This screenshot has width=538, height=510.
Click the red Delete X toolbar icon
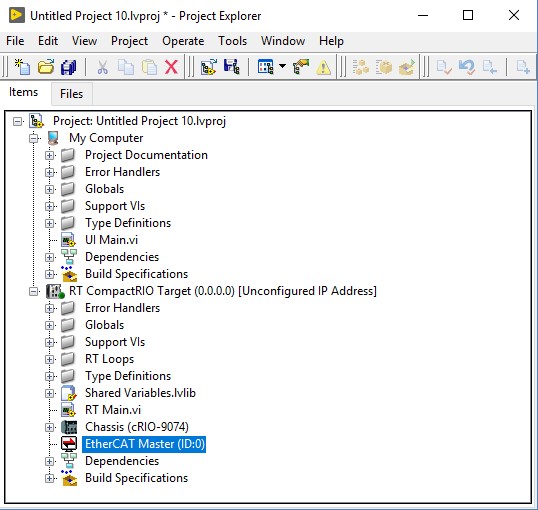tap(171, 67)
